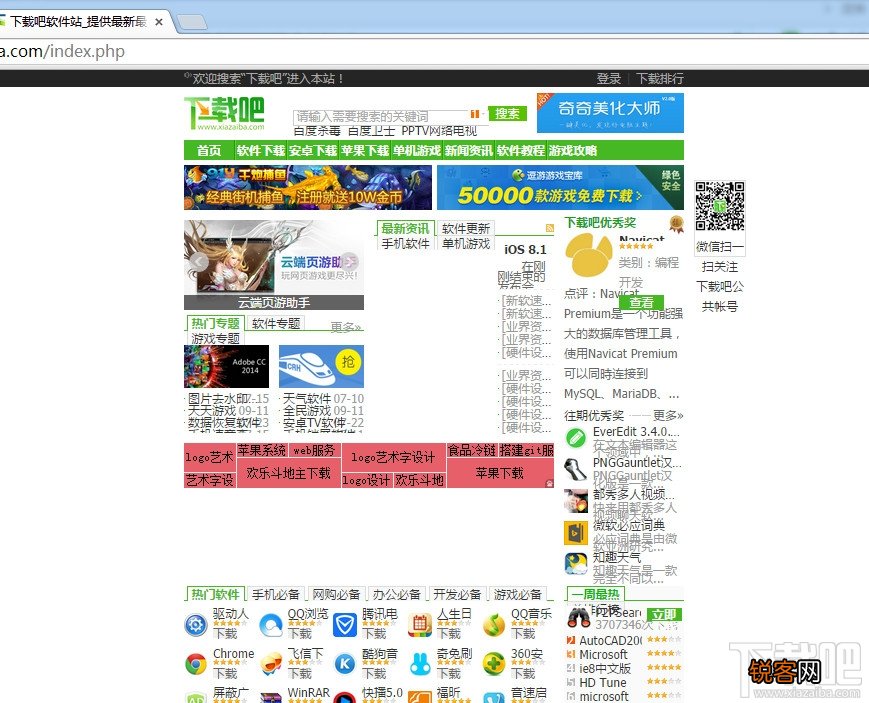
Task: Click the green 搜索 button
Action: [507, 114]
